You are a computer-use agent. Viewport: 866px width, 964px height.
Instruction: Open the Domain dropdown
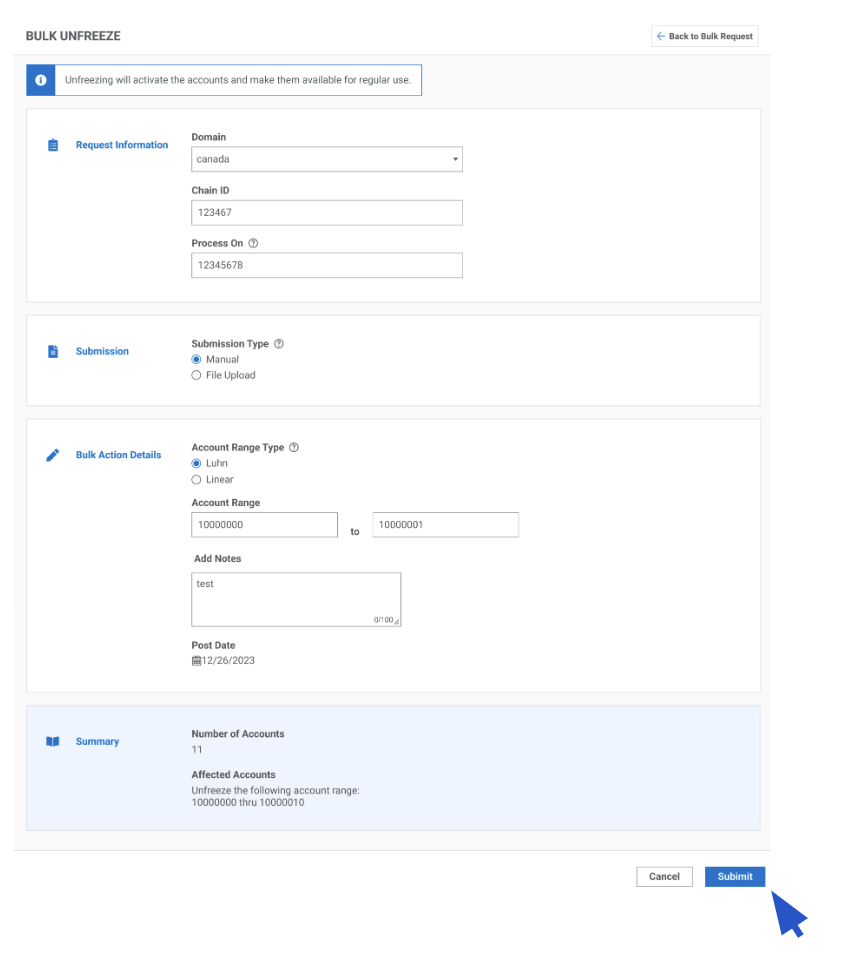tap(326, 159)
